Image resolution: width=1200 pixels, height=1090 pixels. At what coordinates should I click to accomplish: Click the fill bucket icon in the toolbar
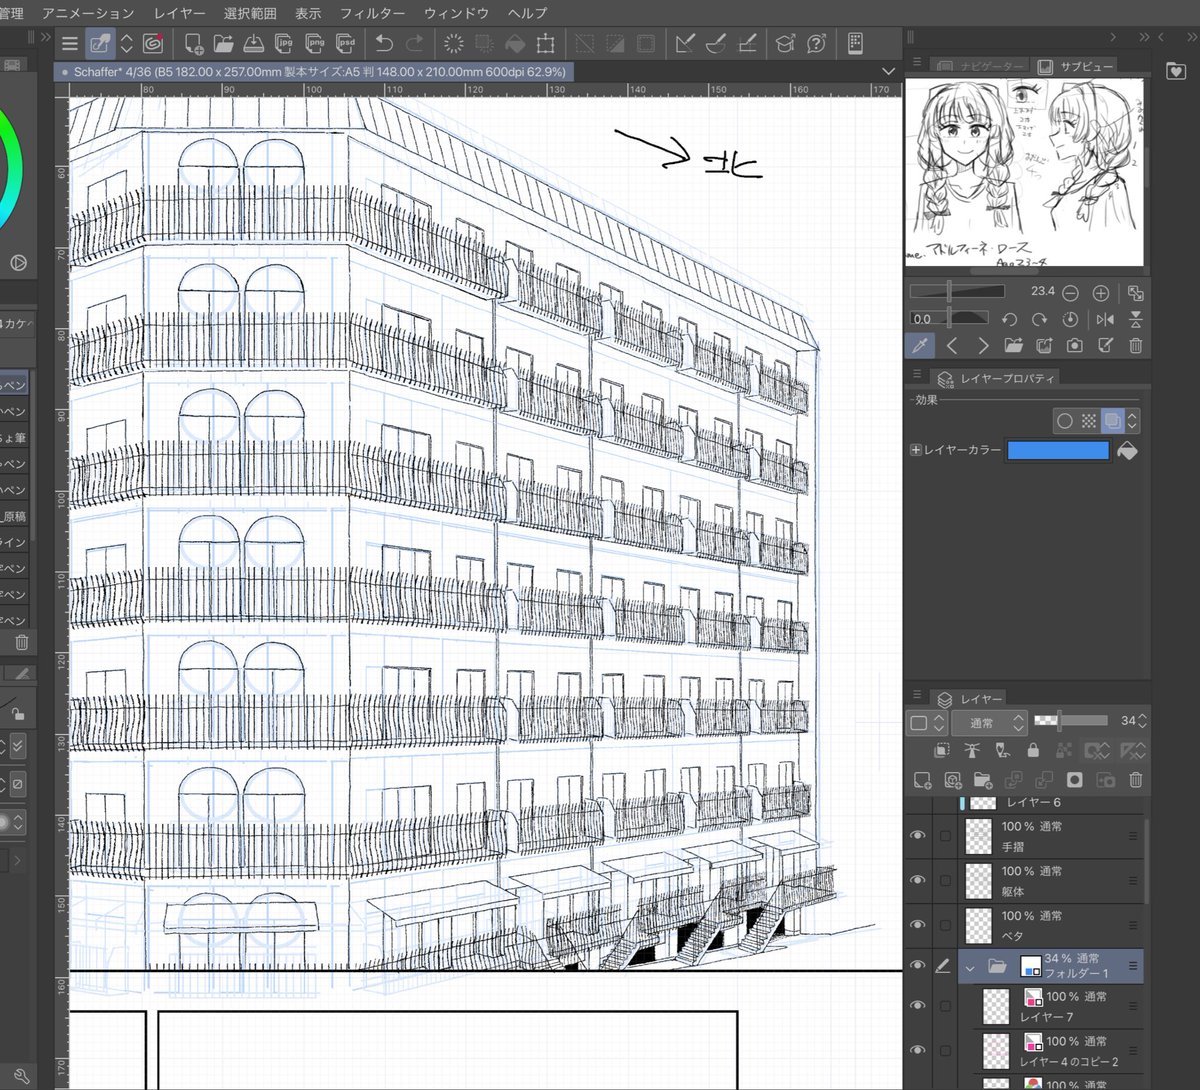click(514, 43)
